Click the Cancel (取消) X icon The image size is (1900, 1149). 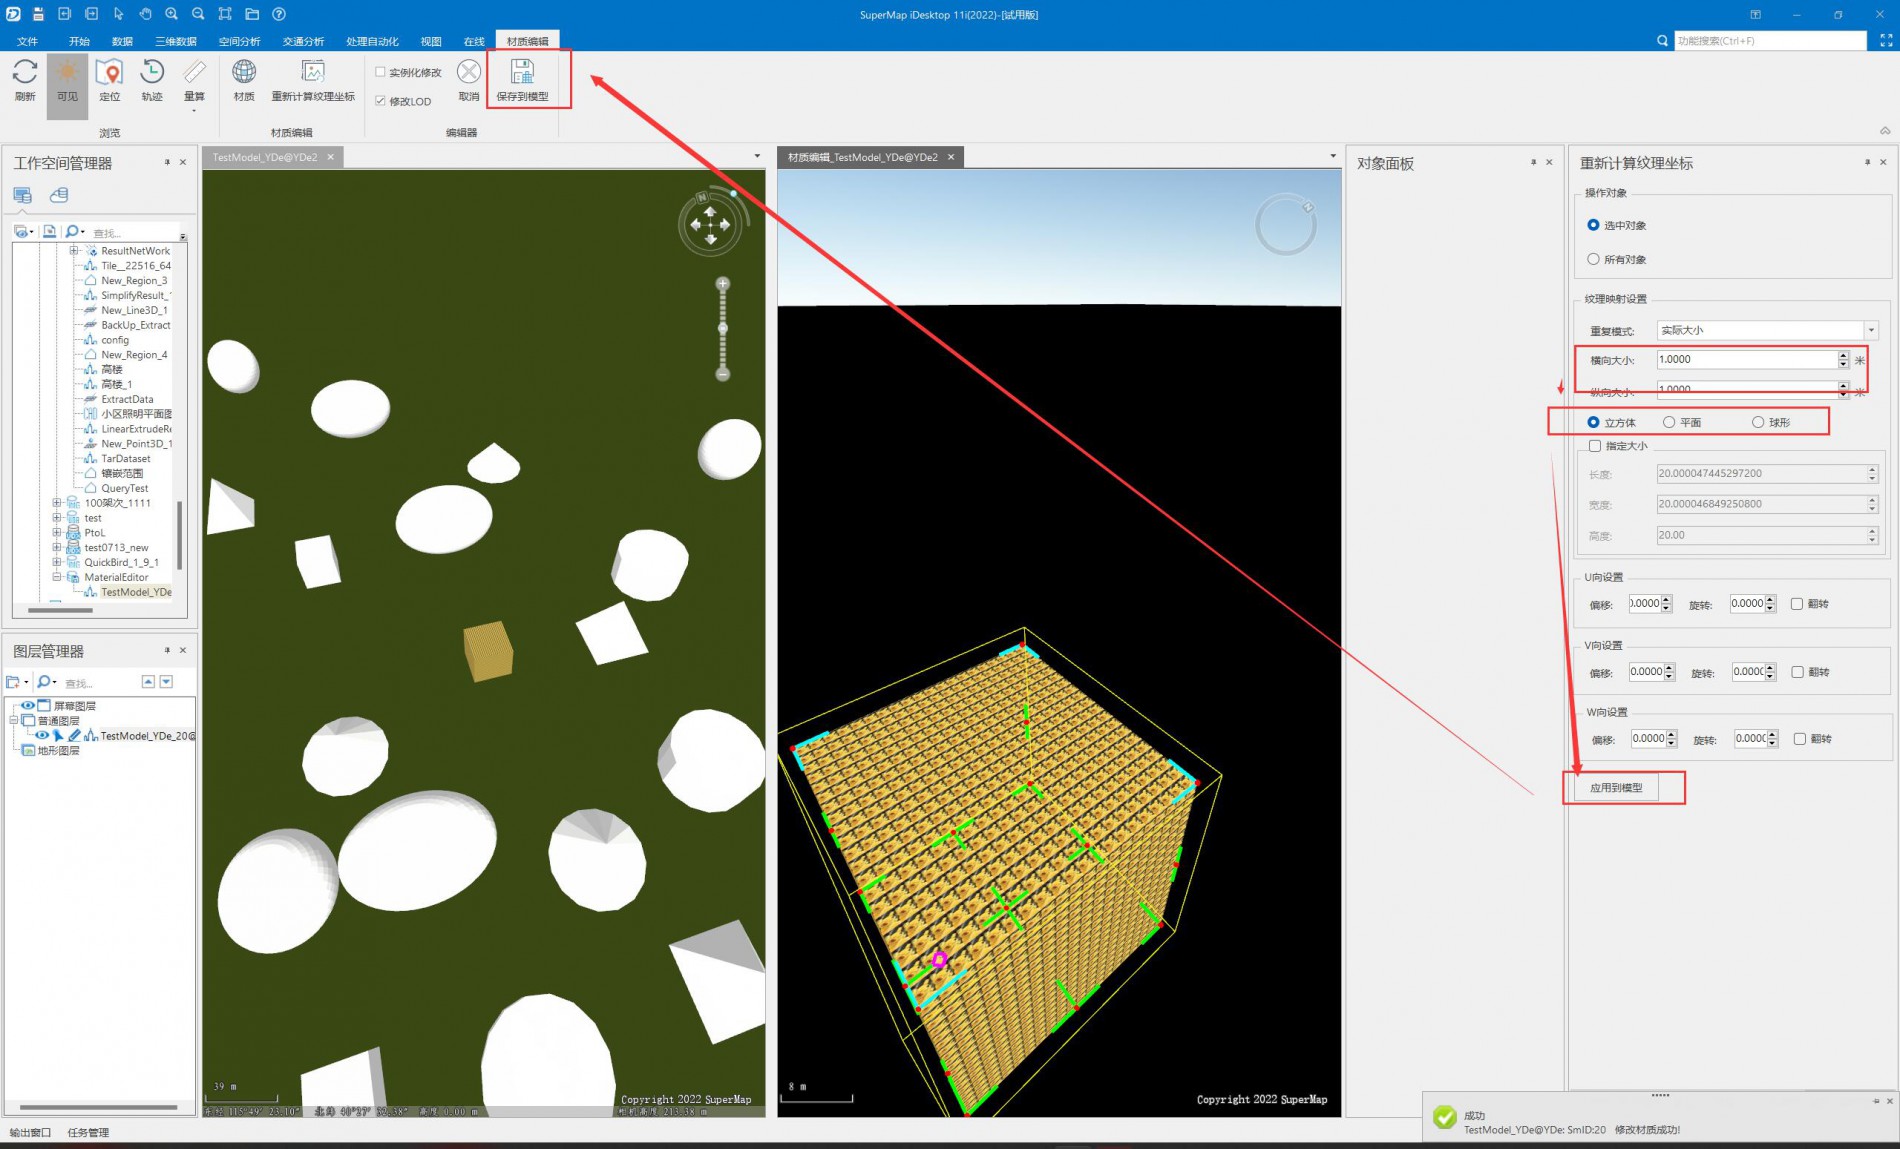[469, 72]
